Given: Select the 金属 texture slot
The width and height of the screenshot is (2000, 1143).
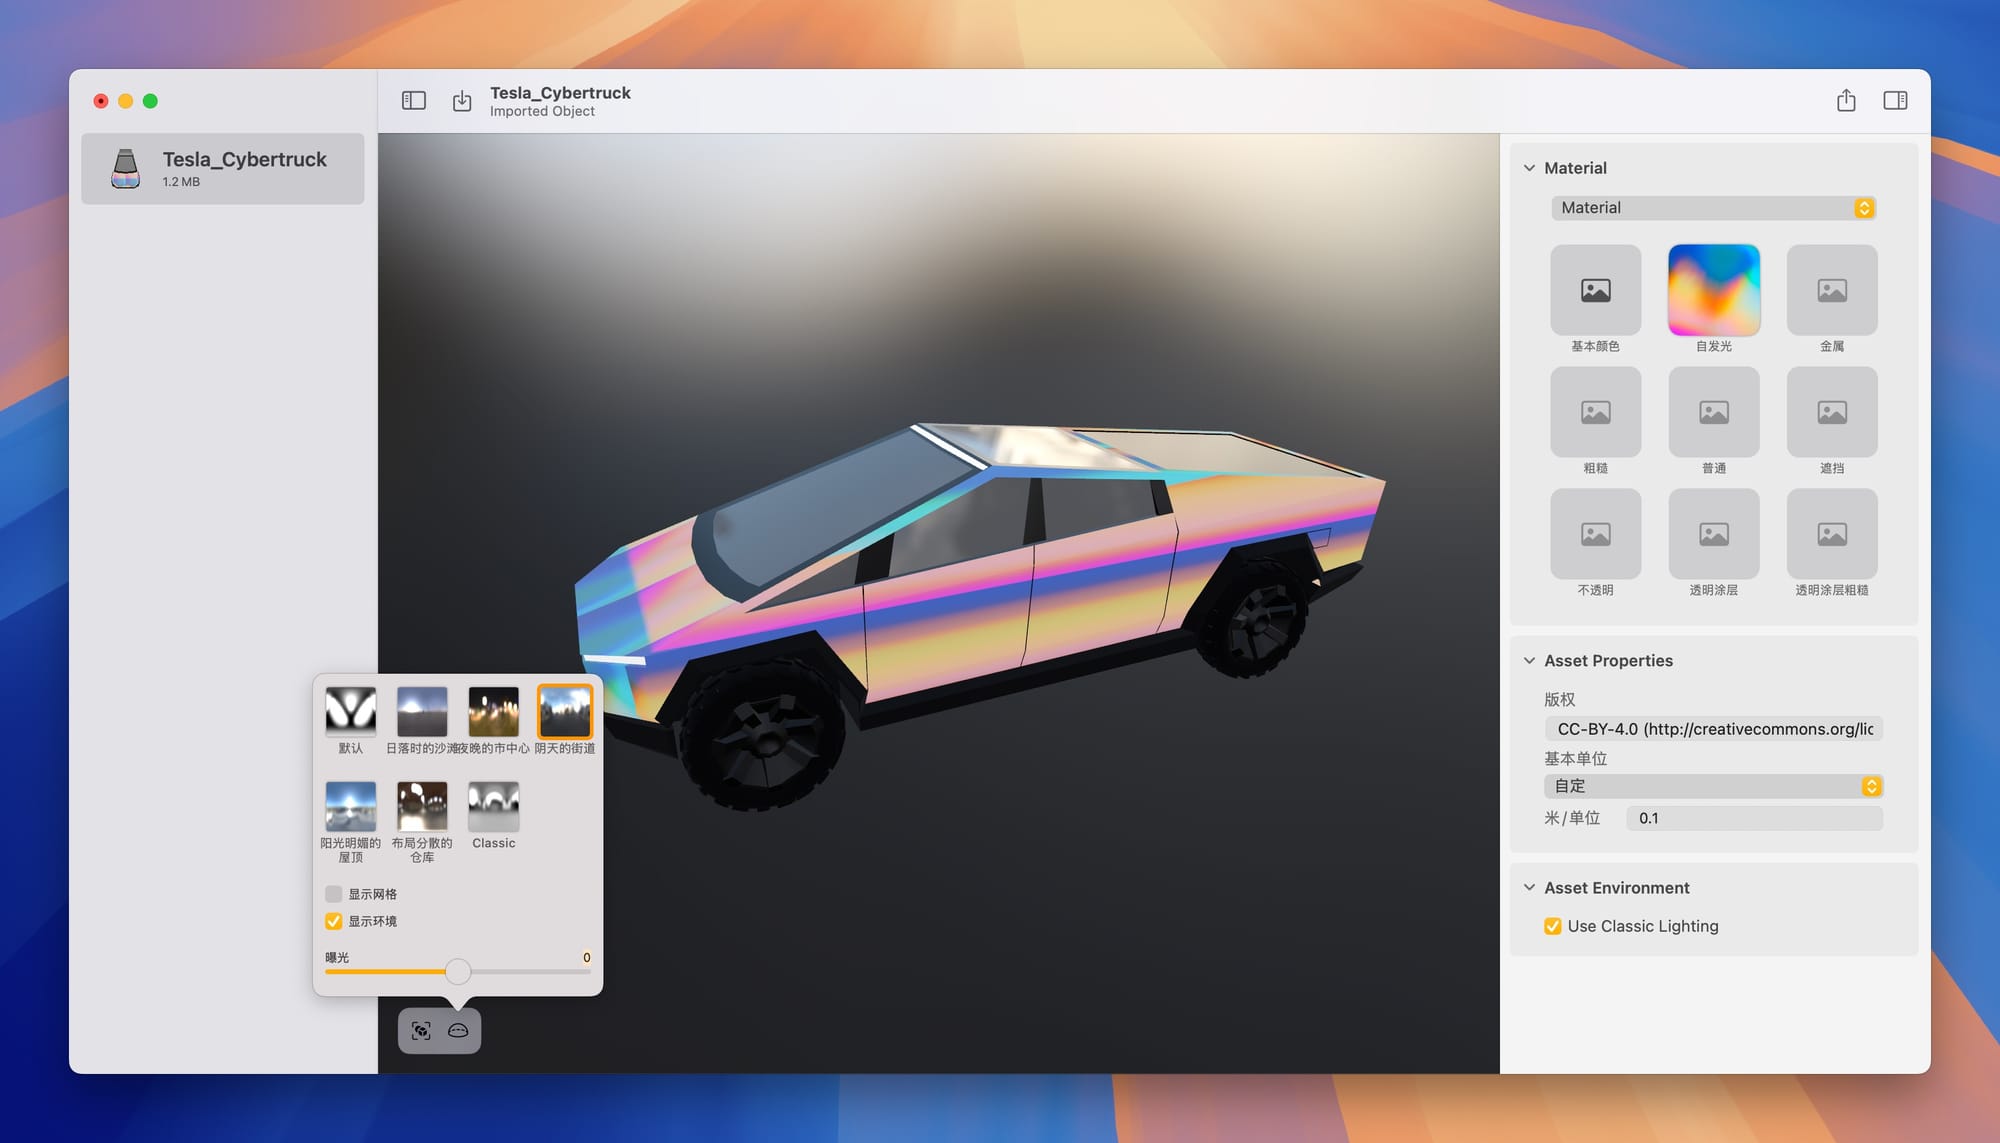Looking at the screenshot, I should pyautogui.click(x=1831, y=291).
